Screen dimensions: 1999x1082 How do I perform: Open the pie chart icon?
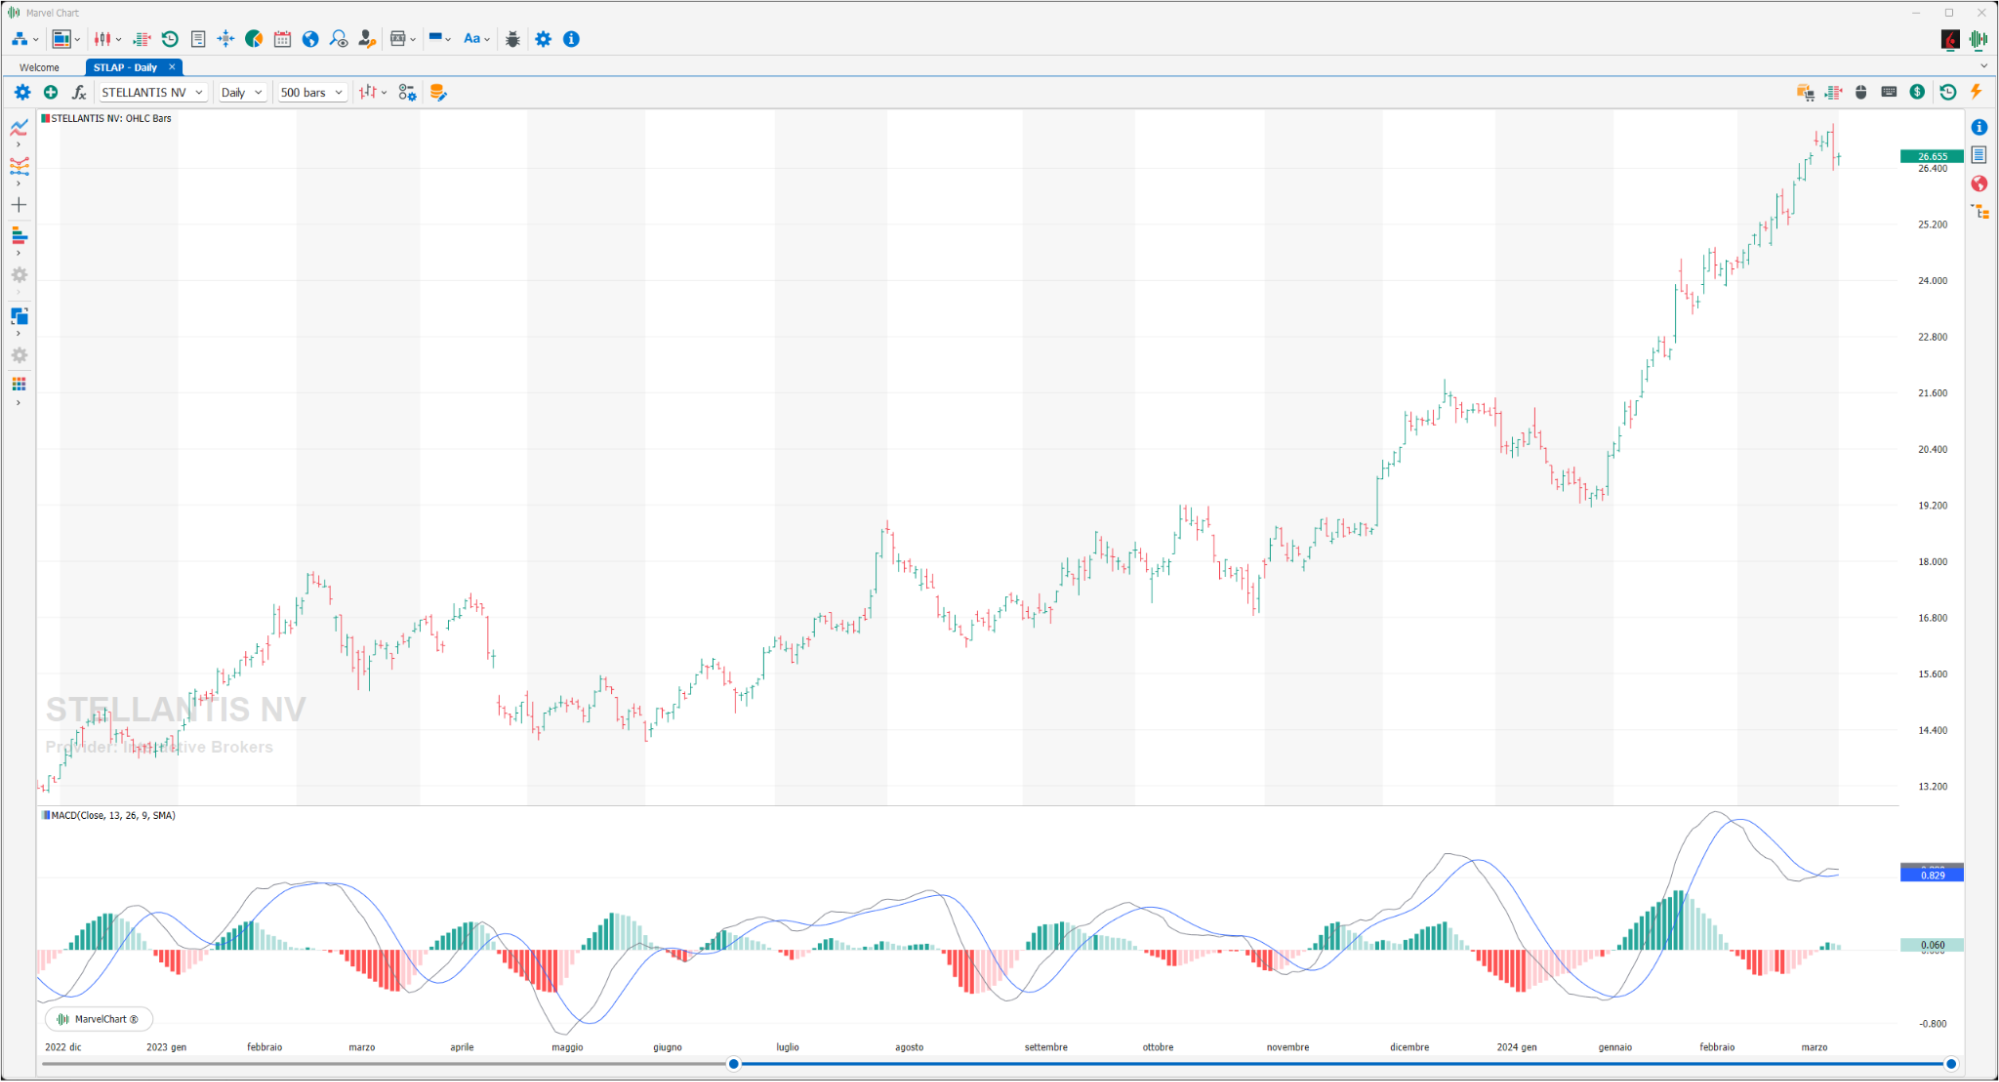[x=254, y=39]
